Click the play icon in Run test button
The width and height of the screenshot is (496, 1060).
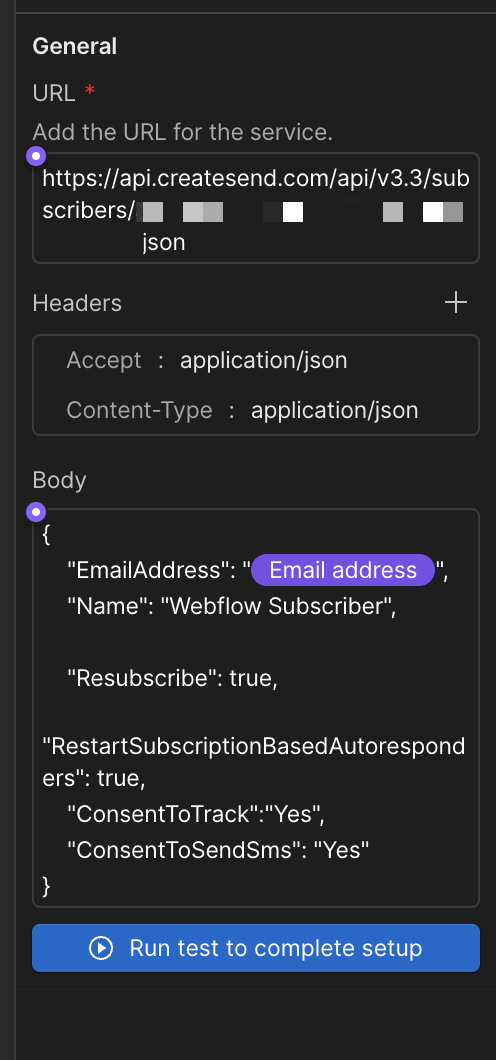pos(101,948)
